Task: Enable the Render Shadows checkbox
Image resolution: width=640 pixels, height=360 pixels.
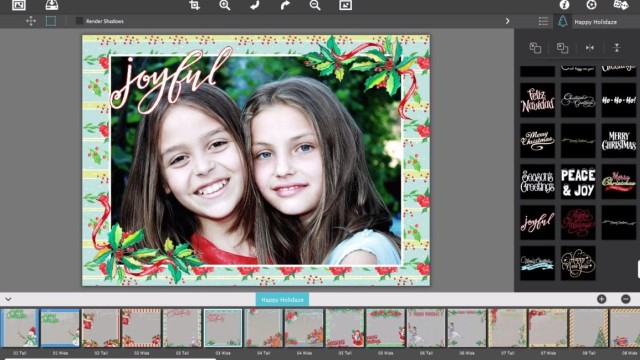Action: pyautogui.click(x=79, y=21)
